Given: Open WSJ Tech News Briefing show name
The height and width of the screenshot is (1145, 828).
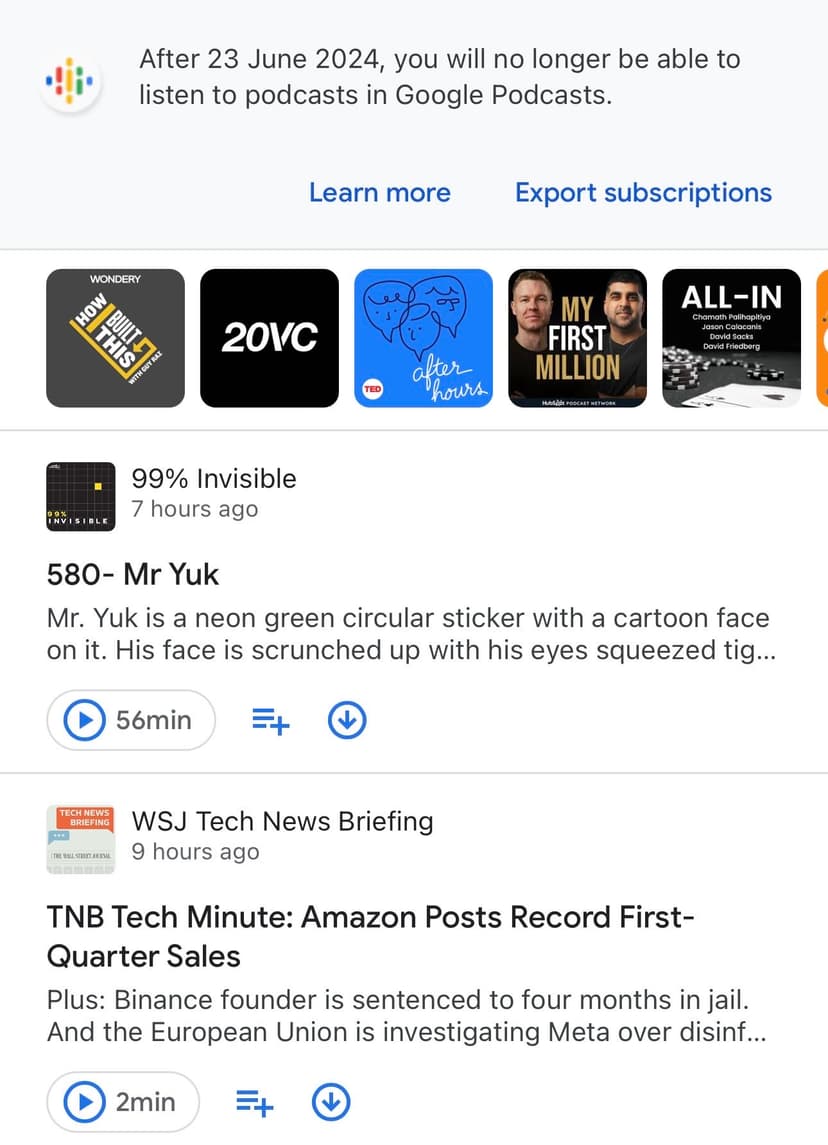Looking at the screenshot, I should pyautogui.click(x=283, y=821).
